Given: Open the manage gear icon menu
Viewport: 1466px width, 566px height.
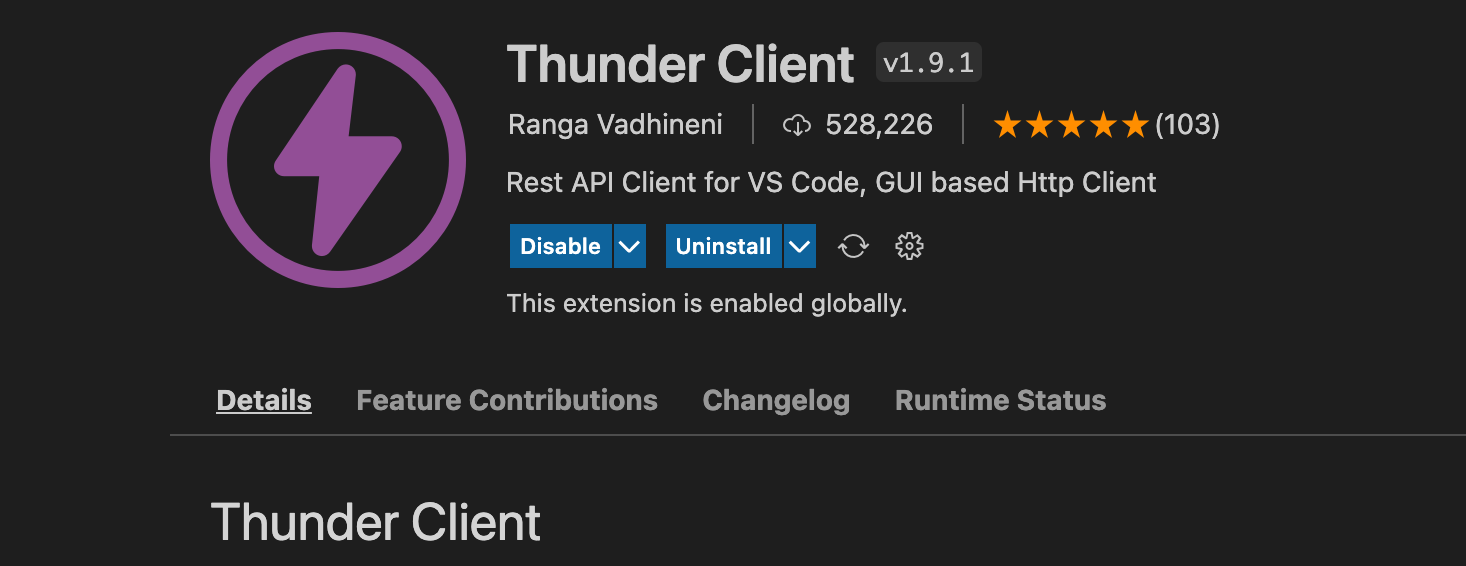Looking at the screenshot, I should point(909,246).
